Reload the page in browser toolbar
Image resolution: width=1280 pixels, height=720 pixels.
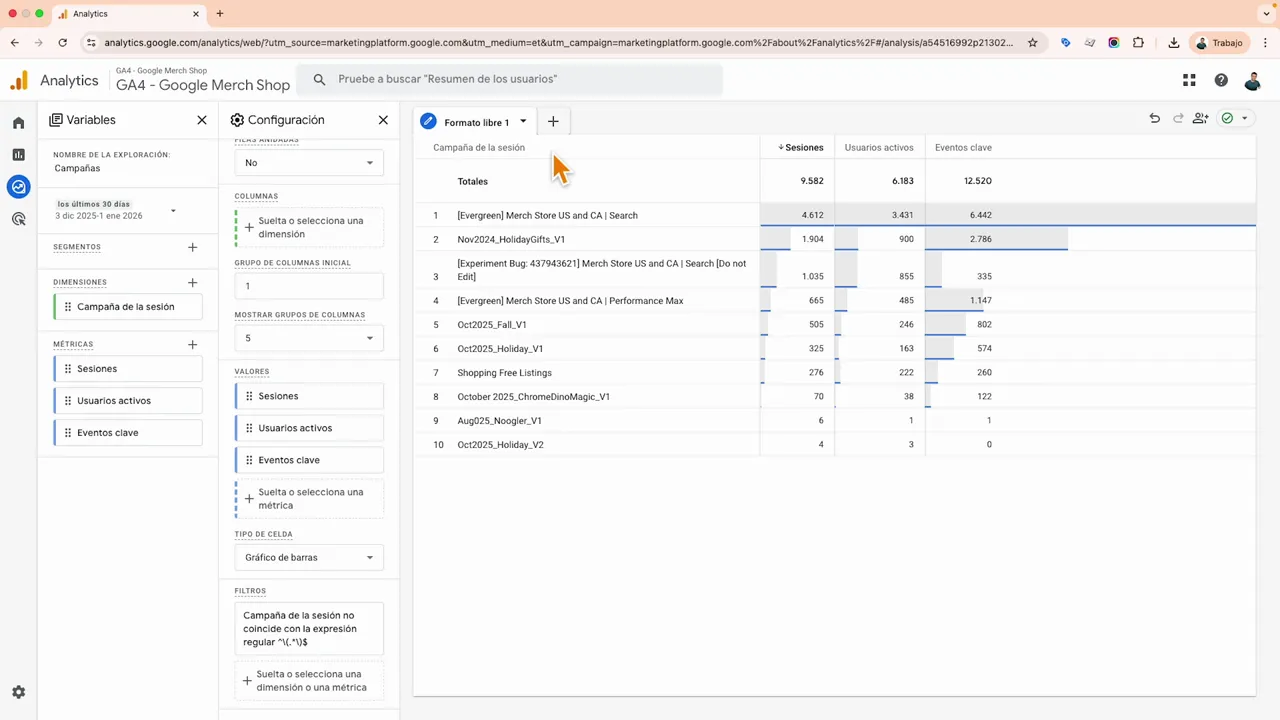63,43
